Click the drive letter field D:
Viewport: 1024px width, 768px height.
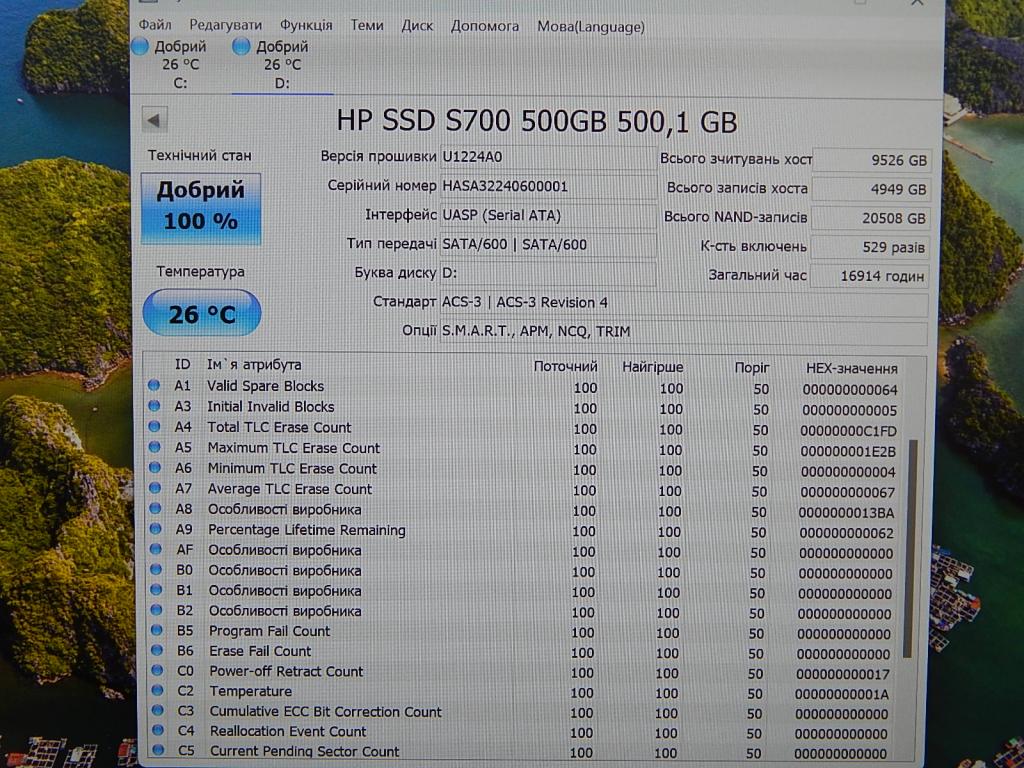pos(548,273)
